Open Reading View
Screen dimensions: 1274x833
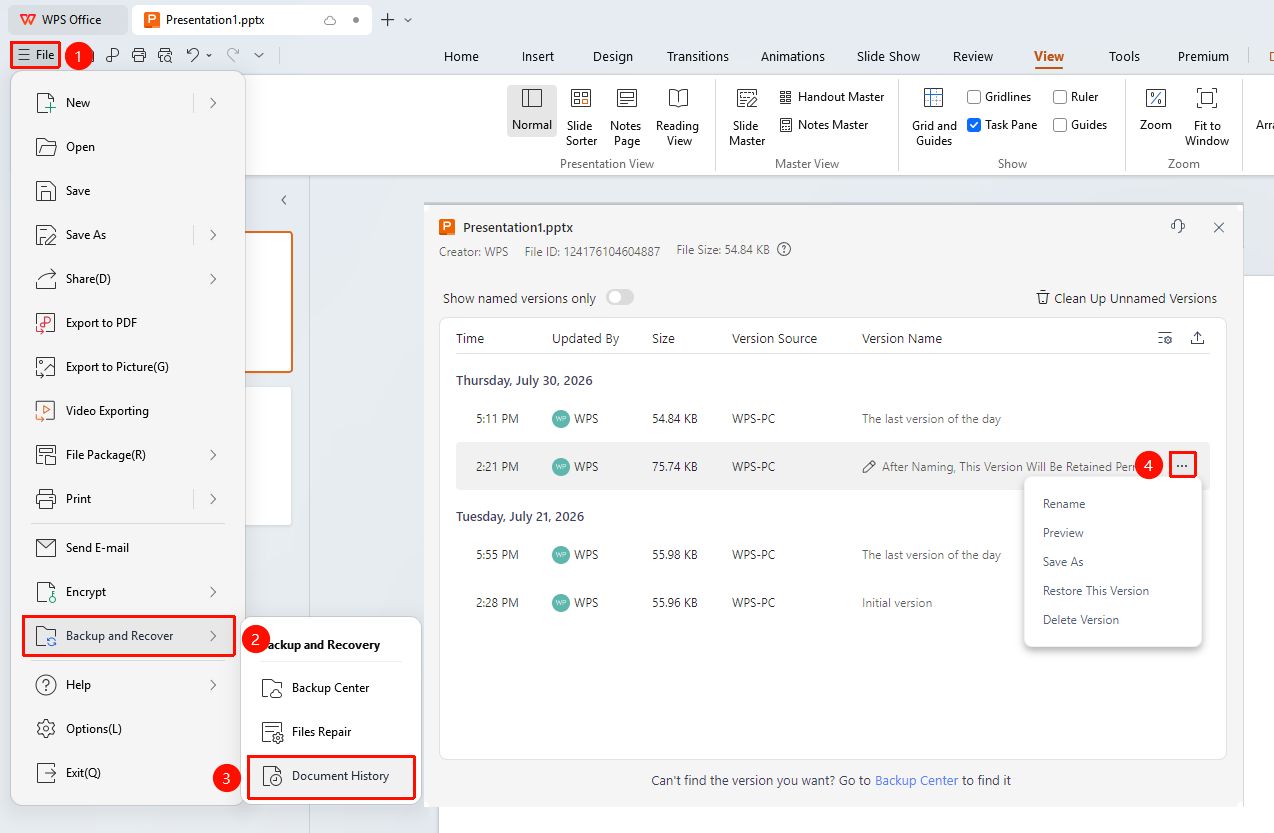(x=678, y=116)
